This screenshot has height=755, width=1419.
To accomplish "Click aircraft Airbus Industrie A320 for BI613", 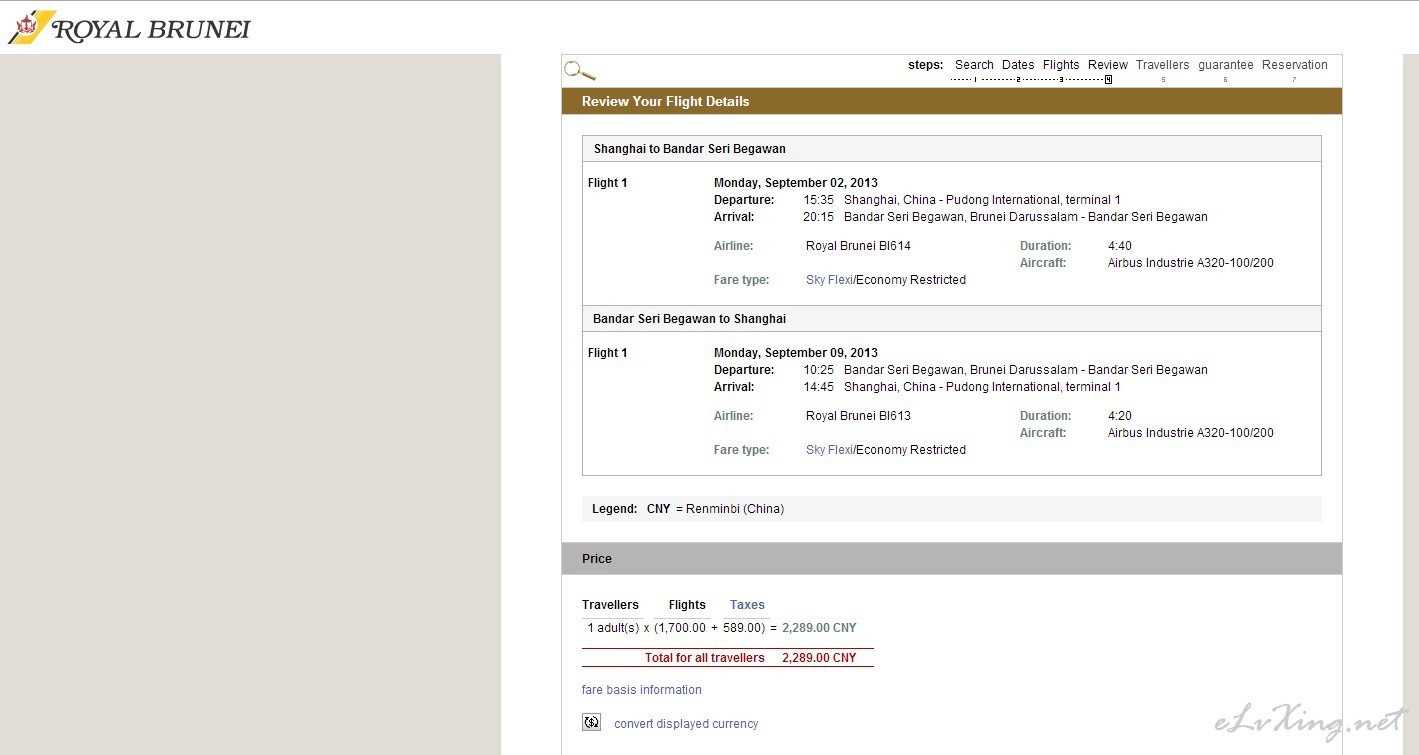I will tap(1191, 433).
